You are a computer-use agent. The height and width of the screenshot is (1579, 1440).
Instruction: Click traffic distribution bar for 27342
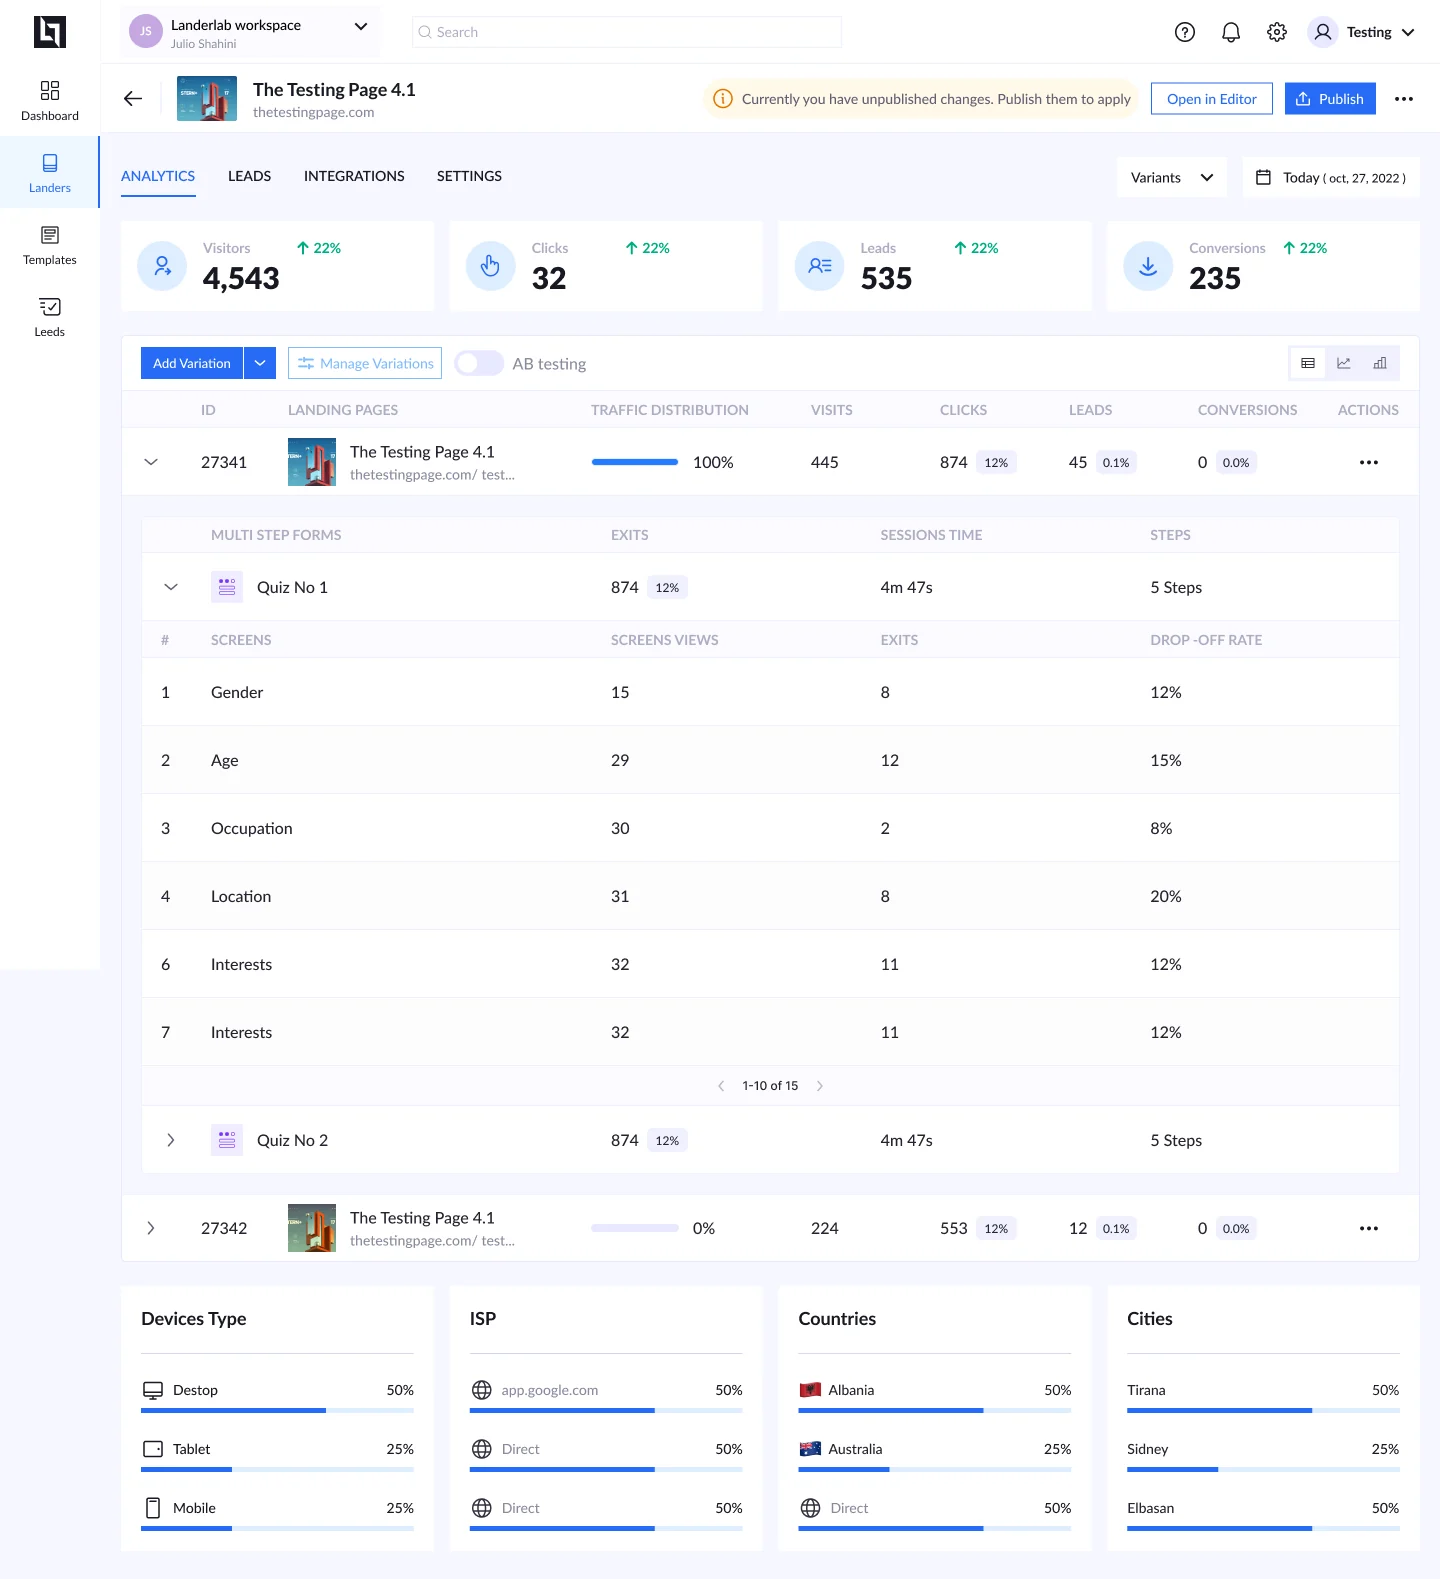coord(635,1228)
